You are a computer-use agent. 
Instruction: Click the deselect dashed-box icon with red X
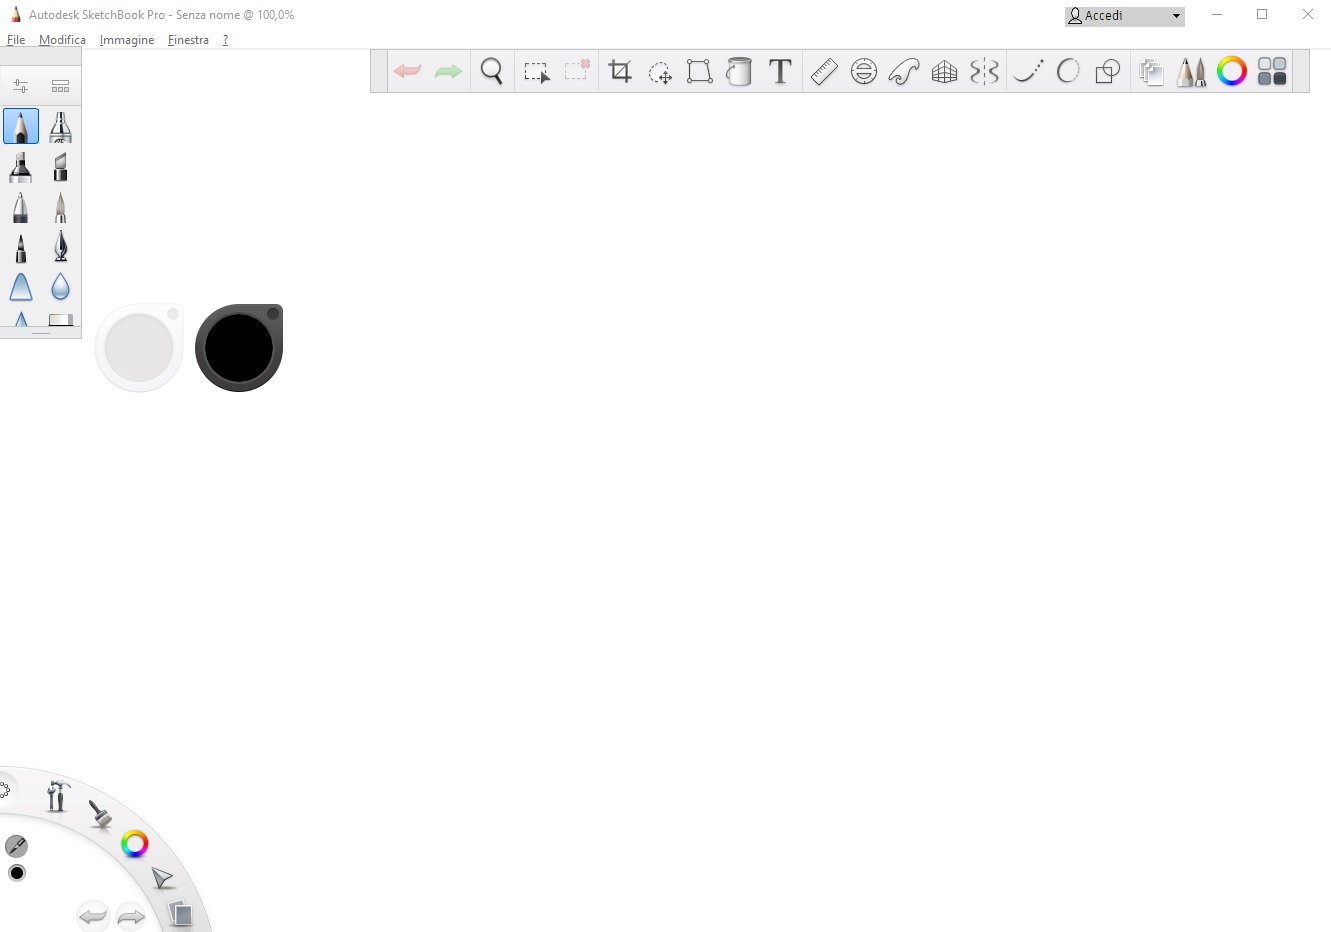pyautogui.click(x=577, y=70)
